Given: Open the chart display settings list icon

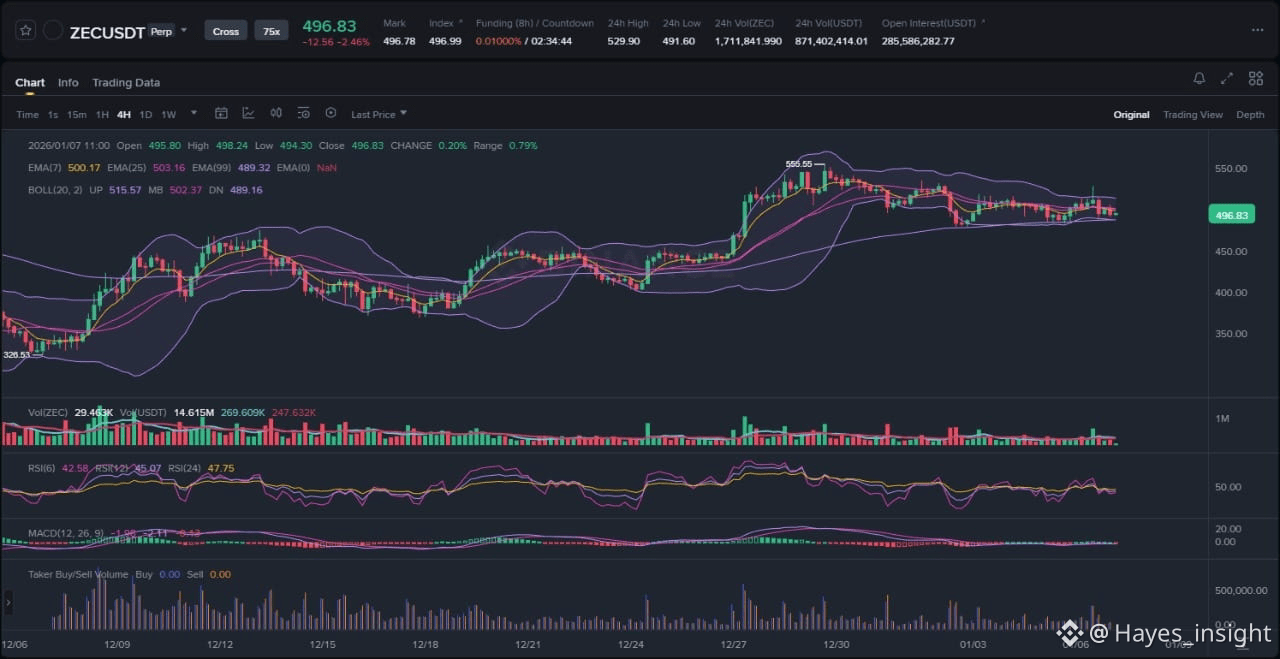Looking at the screenshot, I should (303, 114).
